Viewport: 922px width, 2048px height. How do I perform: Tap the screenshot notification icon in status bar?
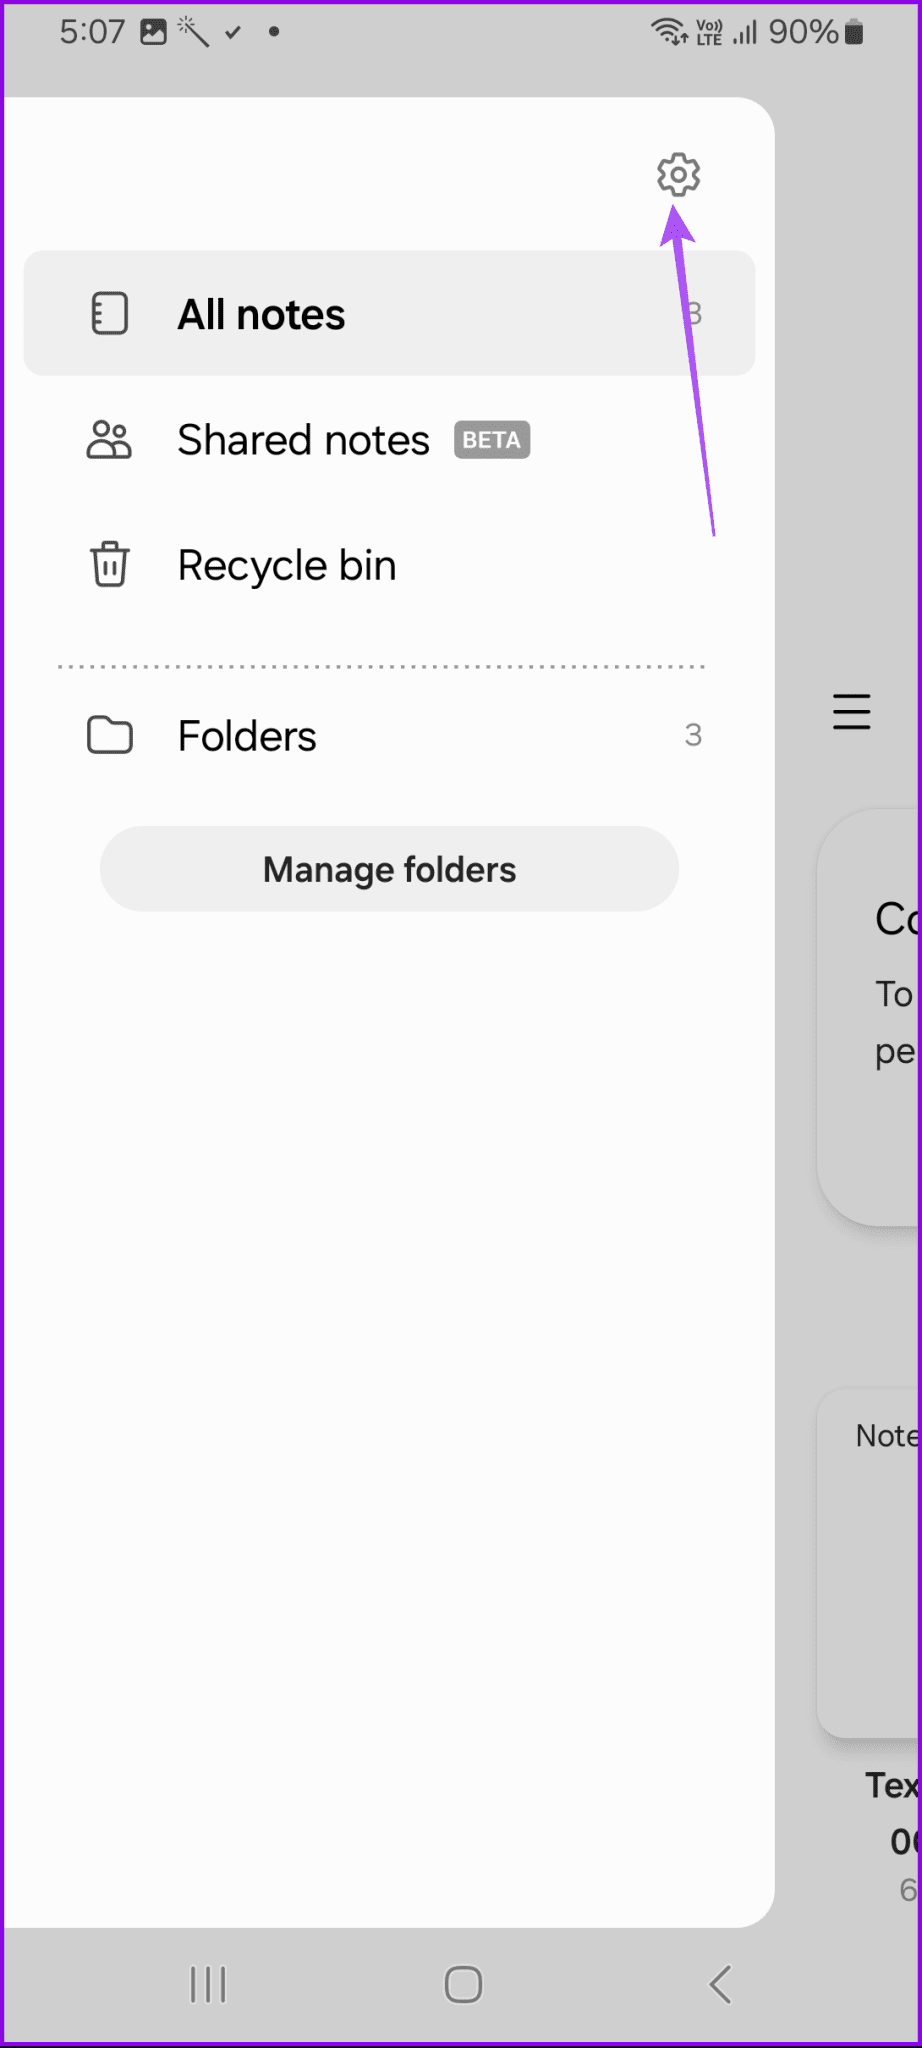pyautogui.click(x=151, y=31)
